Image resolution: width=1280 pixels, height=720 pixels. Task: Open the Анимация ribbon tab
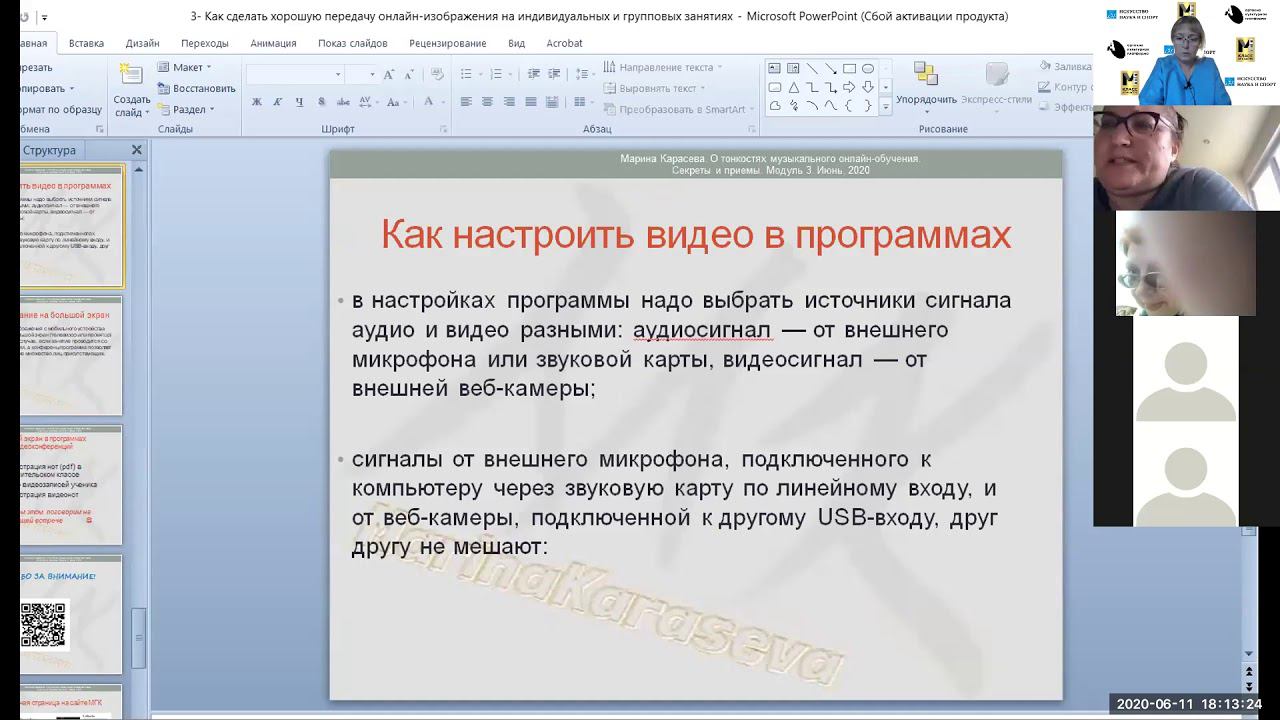[x=273, y=43]
